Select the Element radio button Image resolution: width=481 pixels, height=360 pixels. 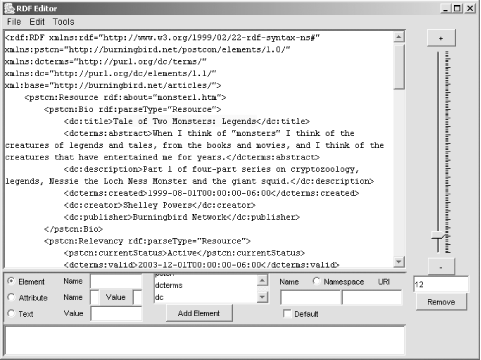[11, 281]
